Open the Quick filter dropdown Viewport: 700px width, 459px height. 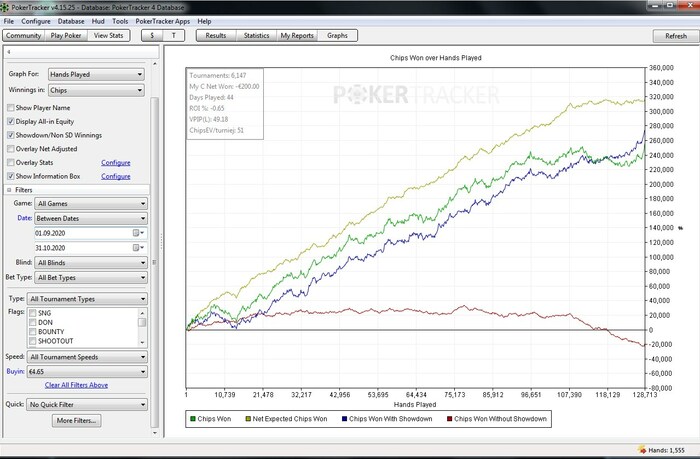tap(87, 405)
